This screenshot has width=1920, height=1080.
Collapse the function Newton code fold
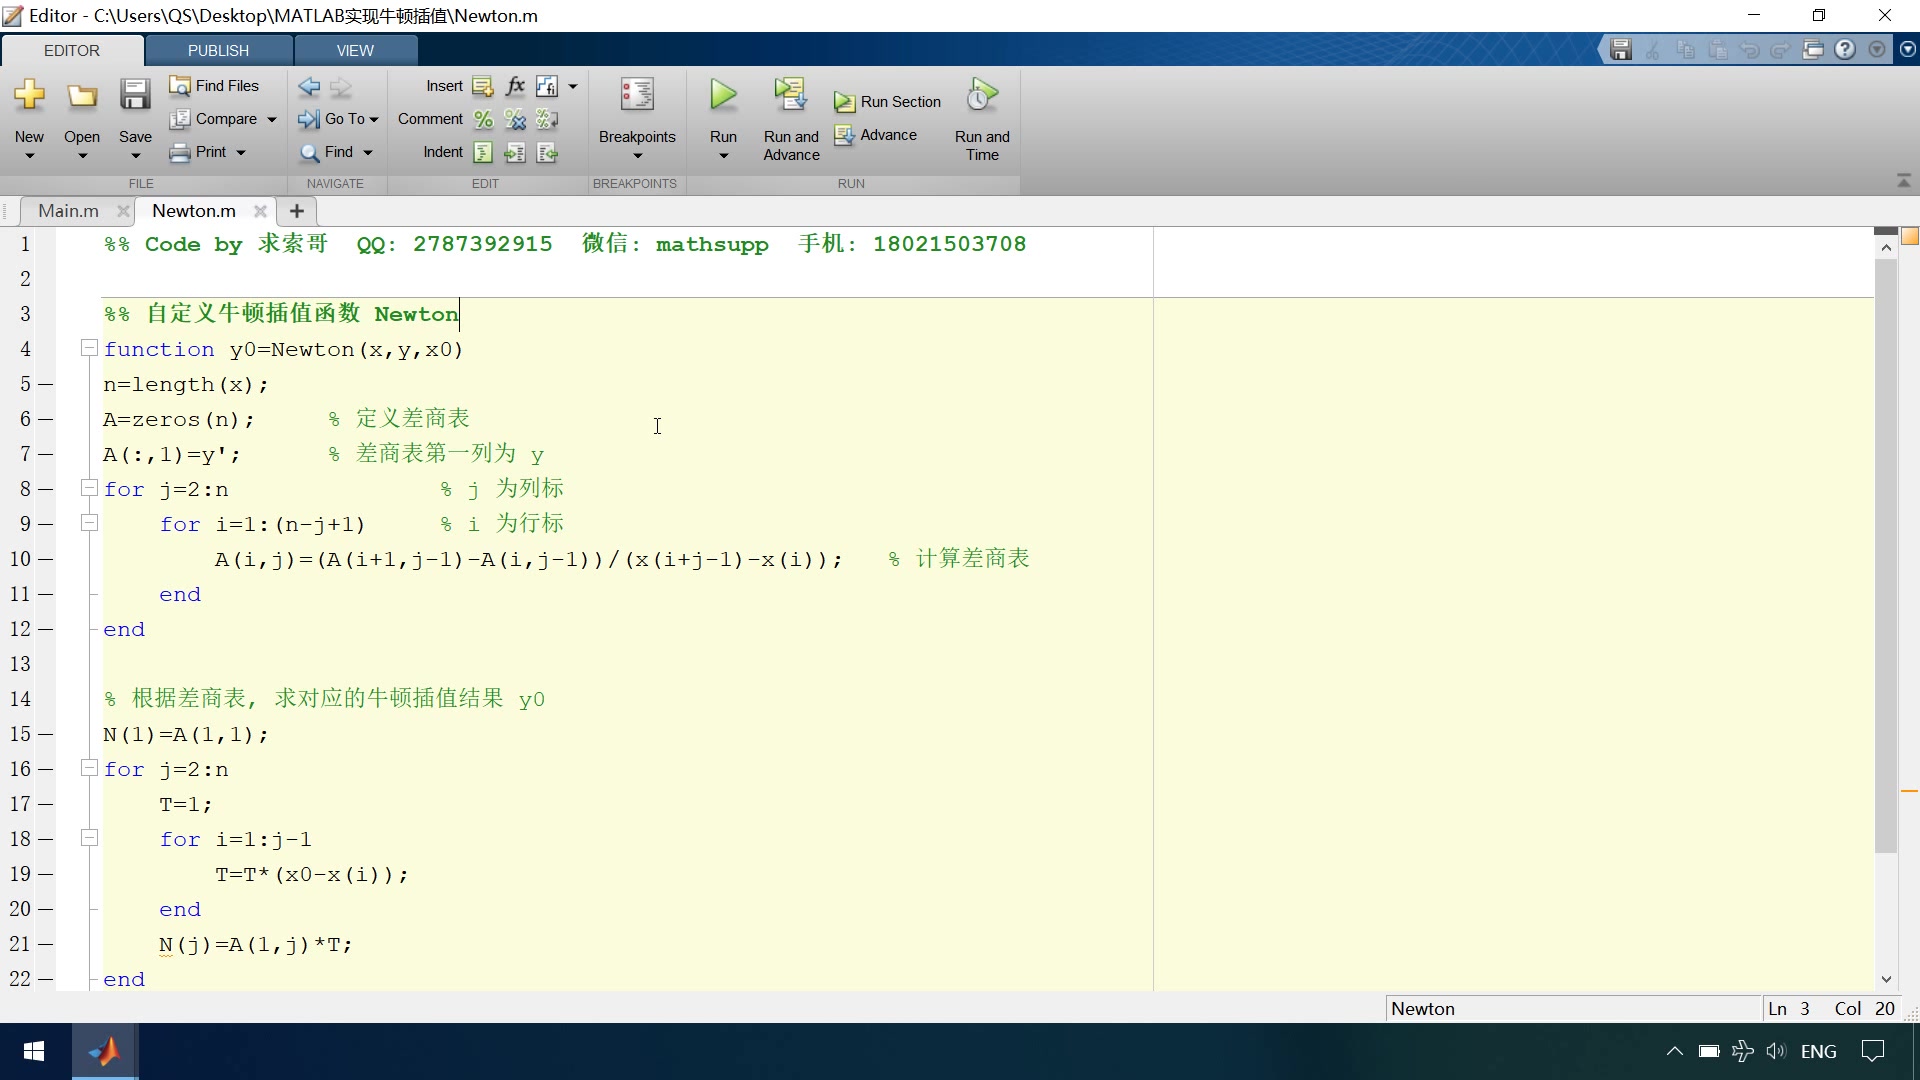(x=89, y=348)
